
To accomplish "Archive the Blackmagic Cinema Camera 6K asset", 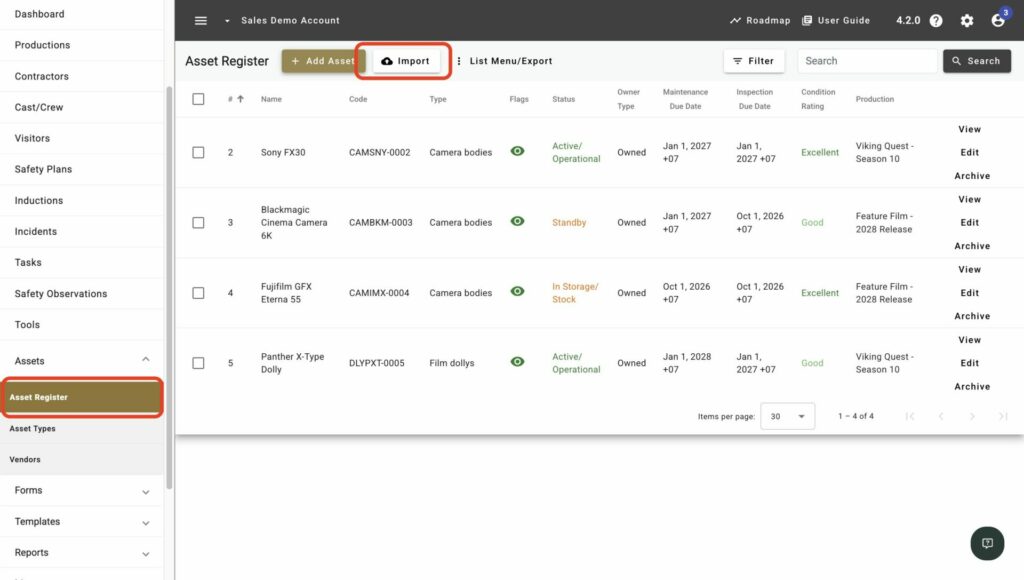I will coord(972,246).
